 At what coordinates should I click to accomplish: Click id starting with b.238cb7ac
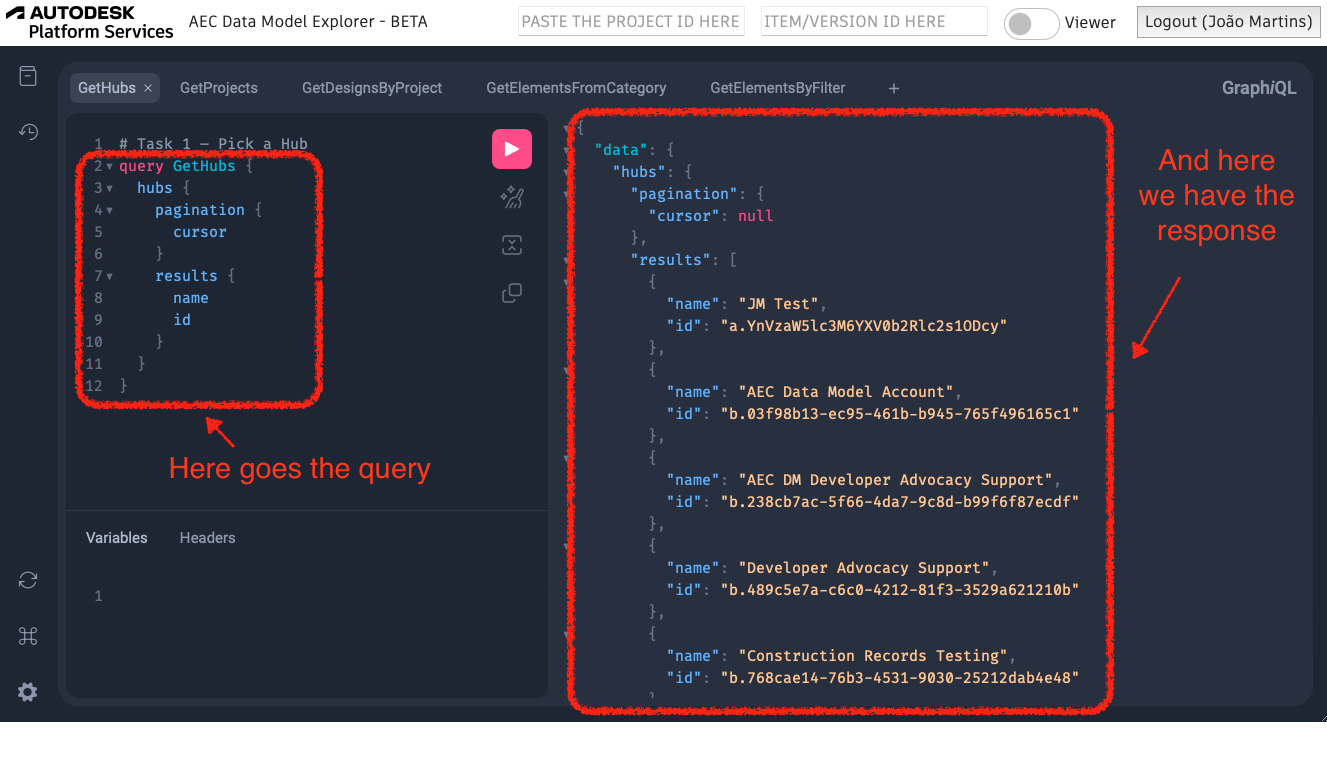point(900,502)
